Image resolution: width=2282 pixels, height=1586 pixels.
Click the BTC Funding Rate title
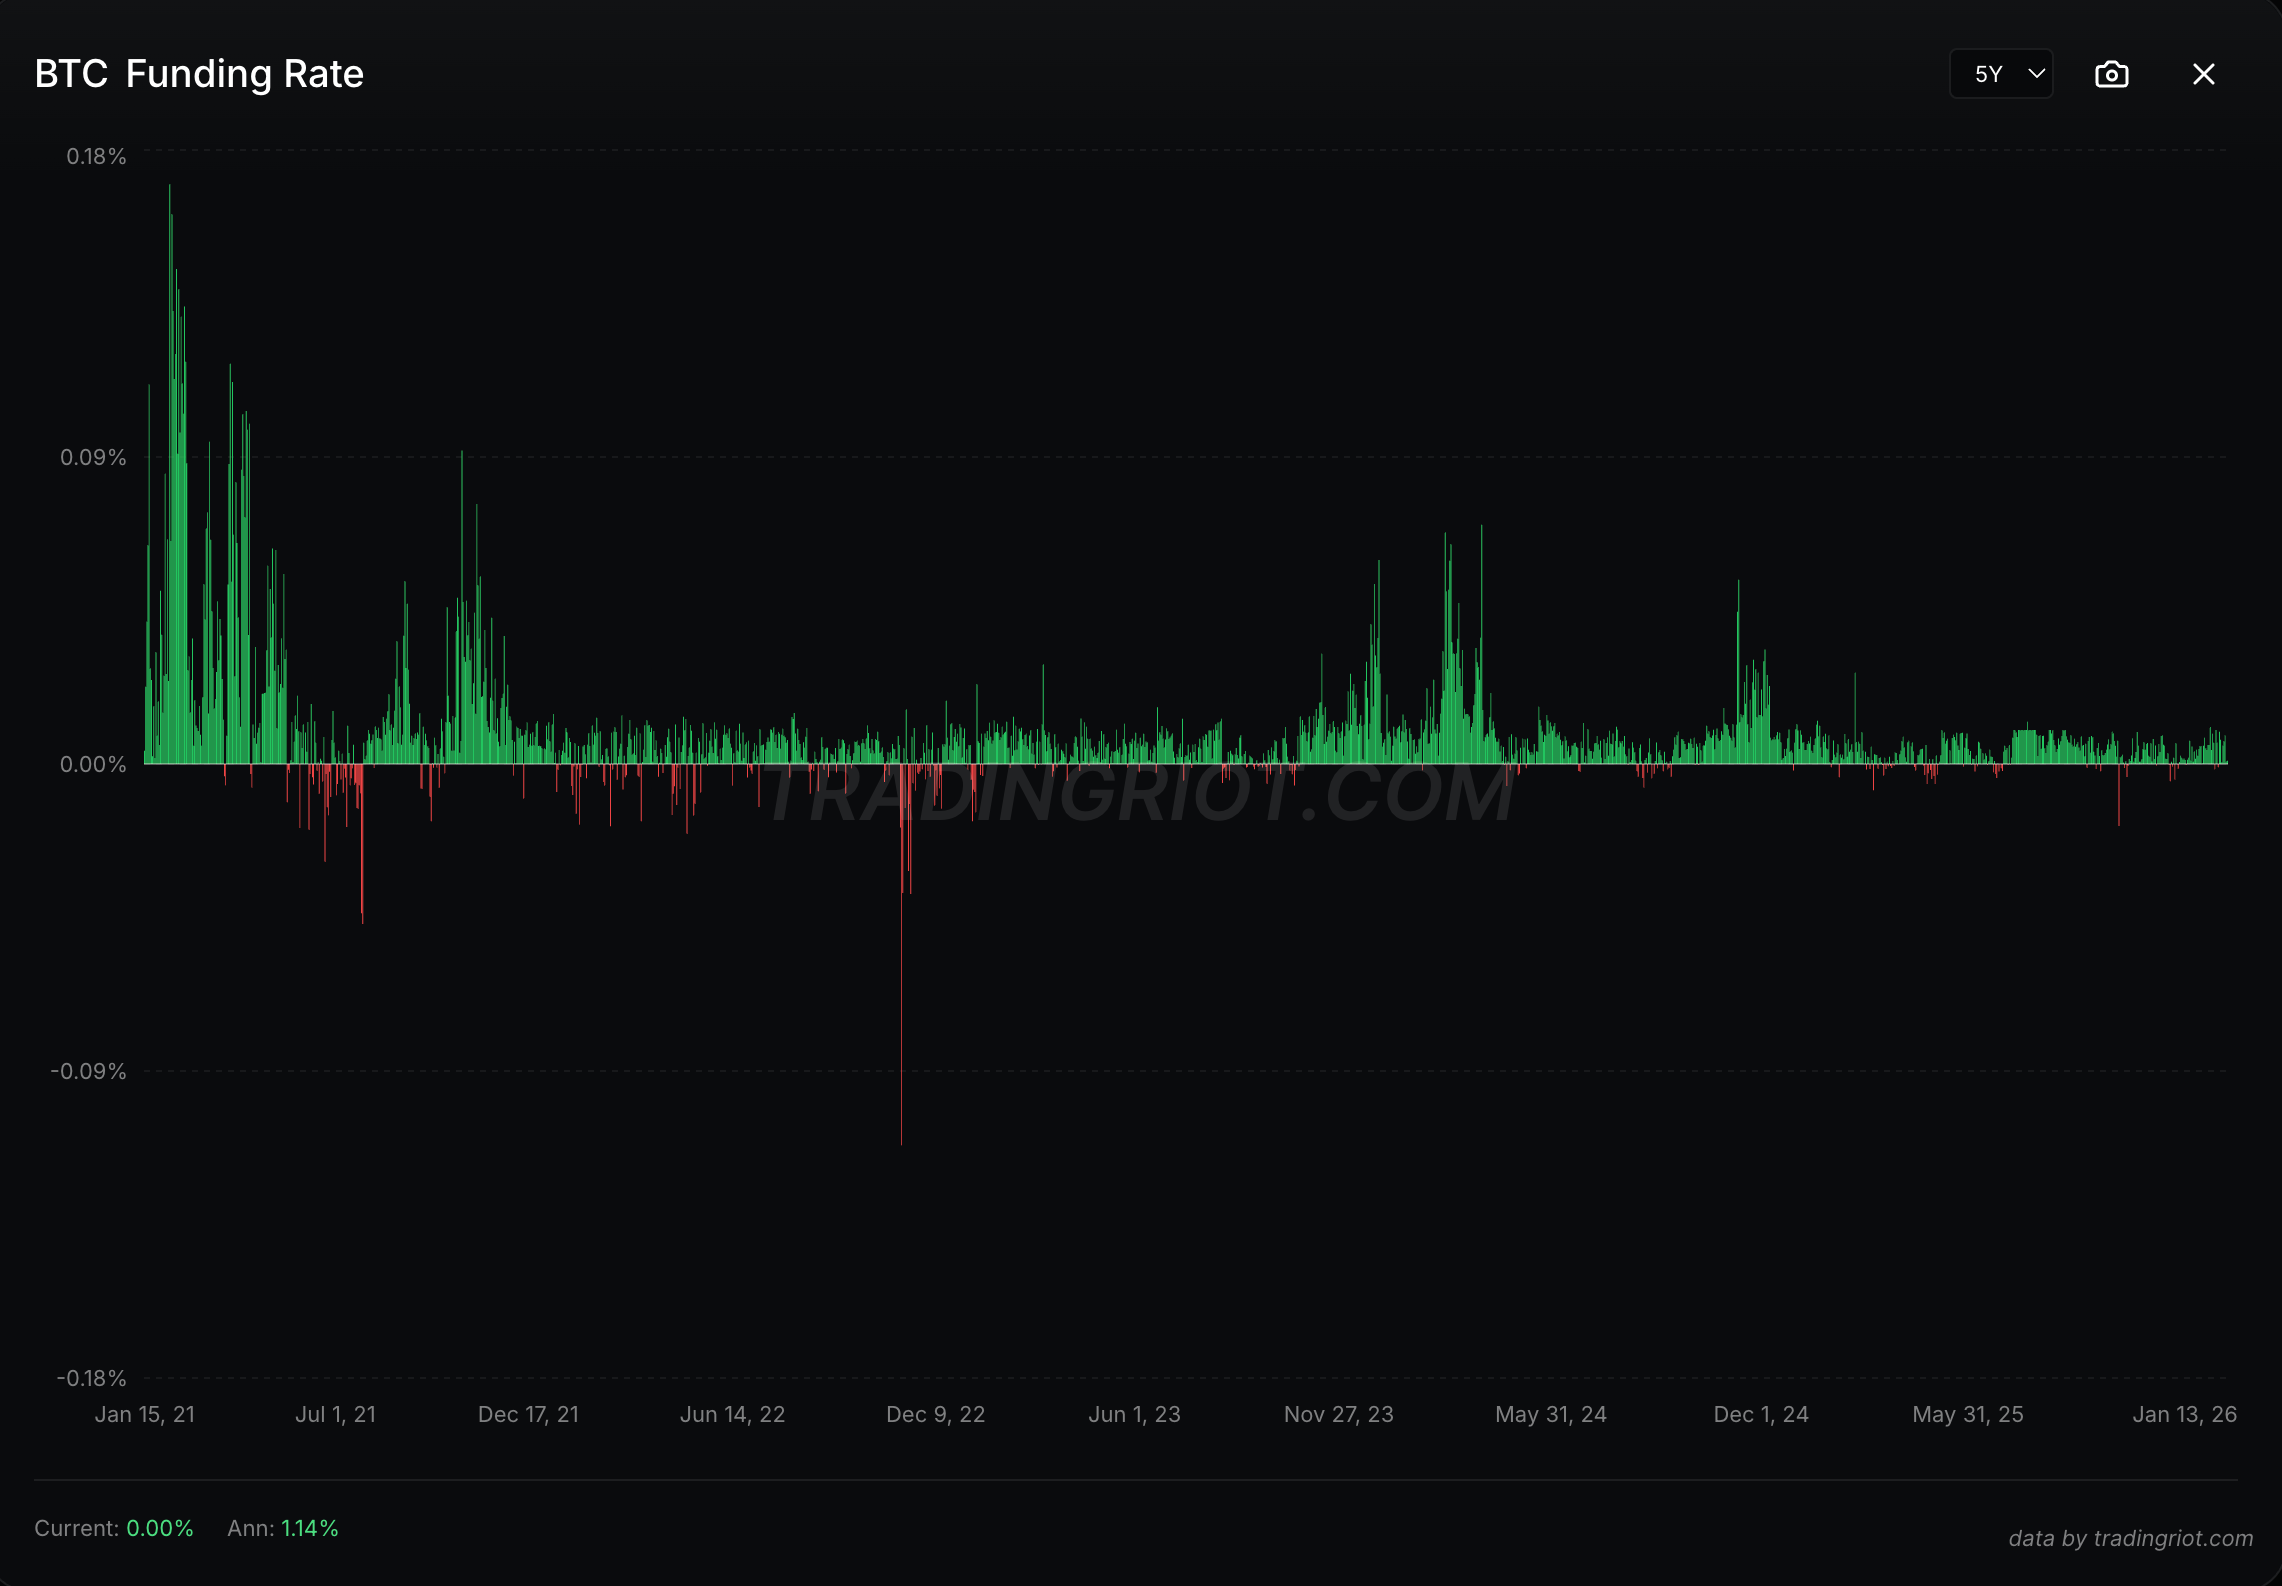(x=199, y=74)
